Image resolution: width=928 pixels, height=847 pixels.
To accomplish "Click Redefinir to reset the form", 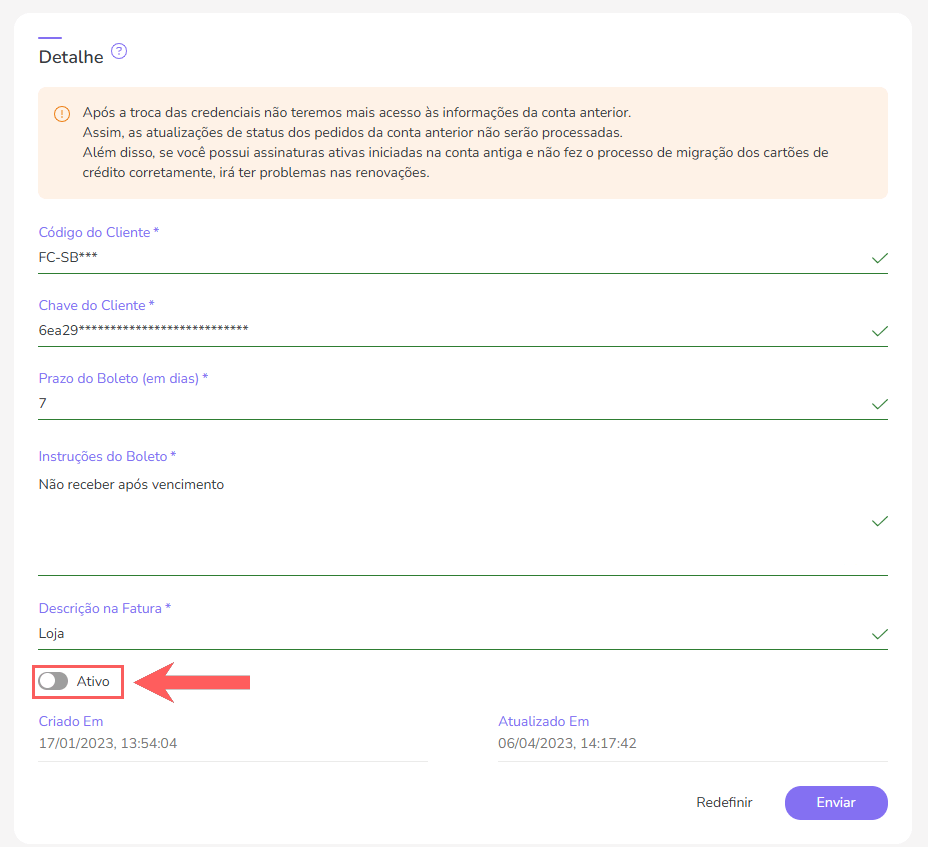I will coord(724,802).
